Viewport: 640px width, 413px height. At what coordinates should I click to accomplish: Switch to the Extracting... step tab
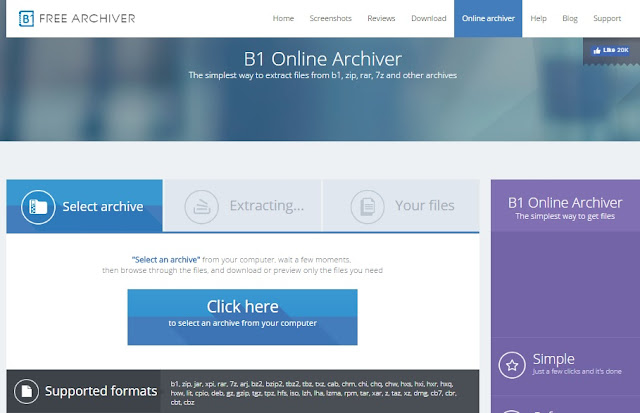coord(243,205)
